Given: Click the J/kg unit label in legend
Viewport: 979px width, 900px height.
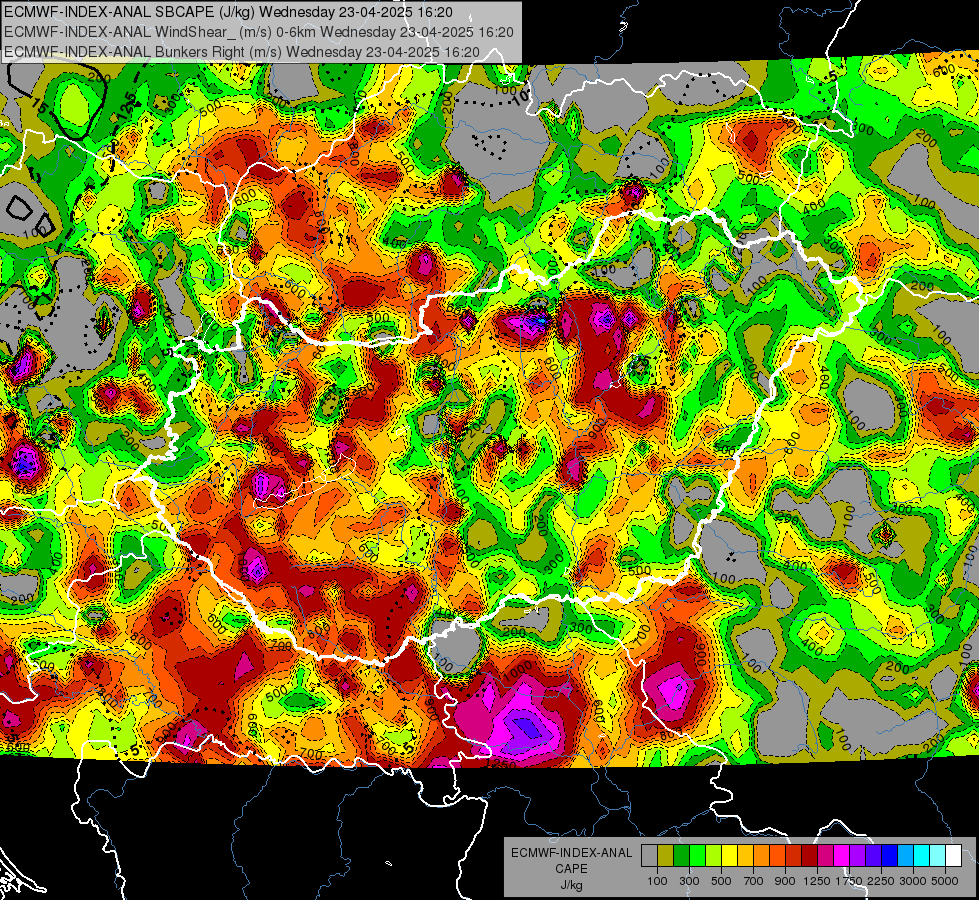Looking at the screenshot, I should (x=571, y=884).
